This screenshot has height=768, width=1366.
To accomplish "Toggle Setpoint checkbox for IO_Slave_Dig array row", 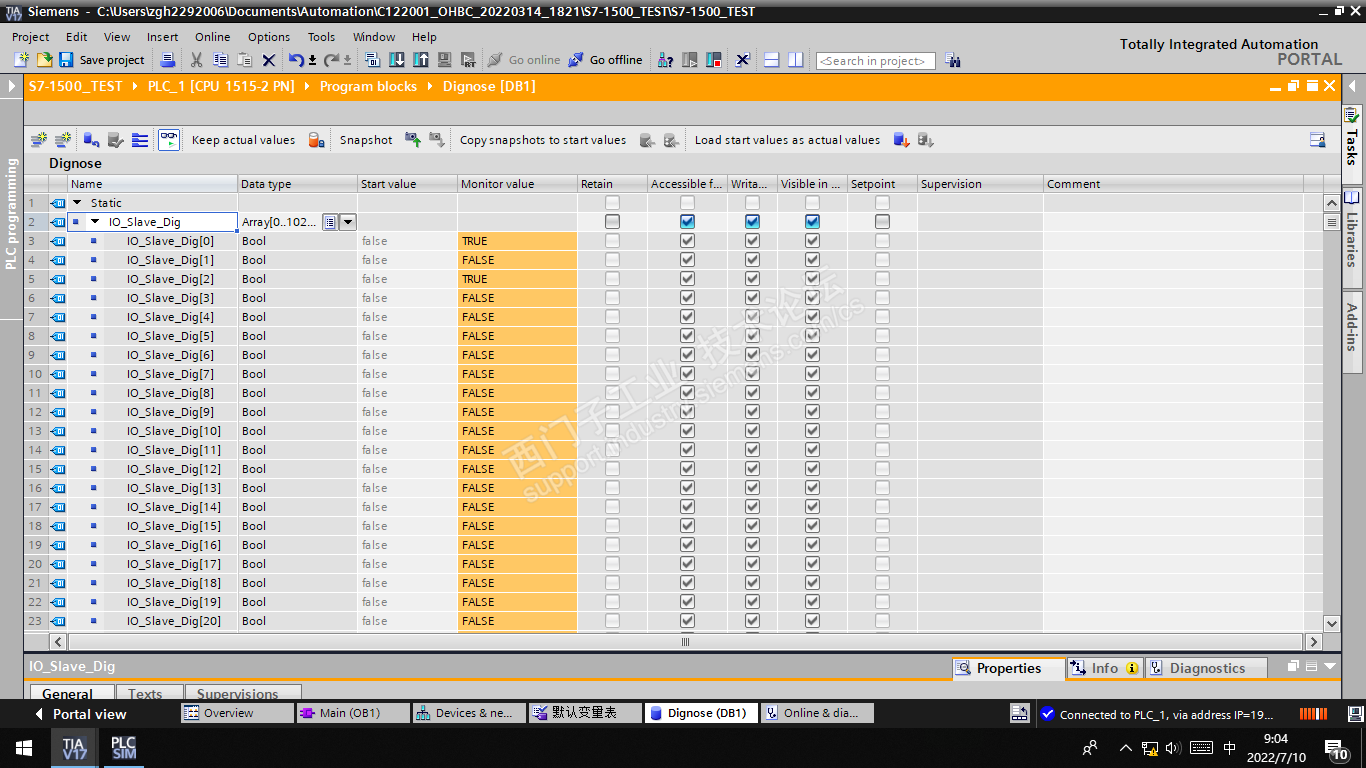I will coord(882,222).
